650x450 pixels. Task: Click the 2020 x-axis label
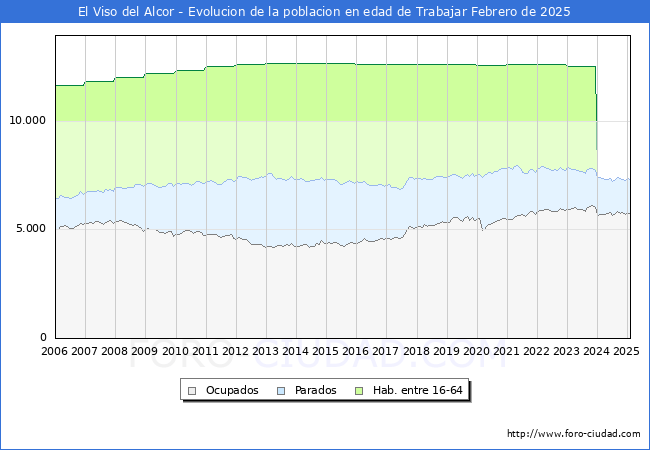476,351
